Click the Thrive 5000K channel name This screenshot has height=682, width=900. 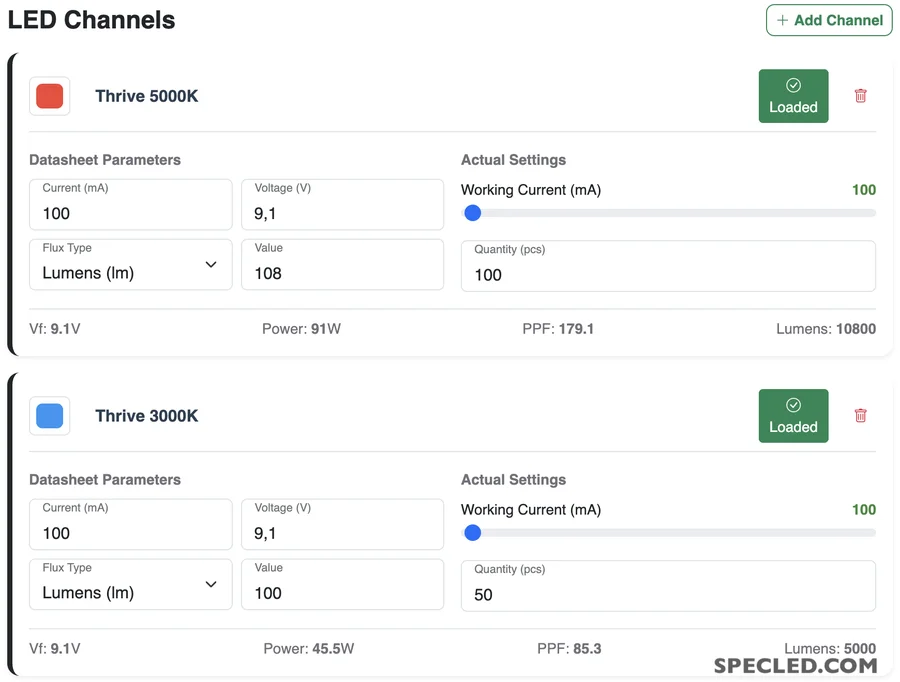tap(146, 96)
